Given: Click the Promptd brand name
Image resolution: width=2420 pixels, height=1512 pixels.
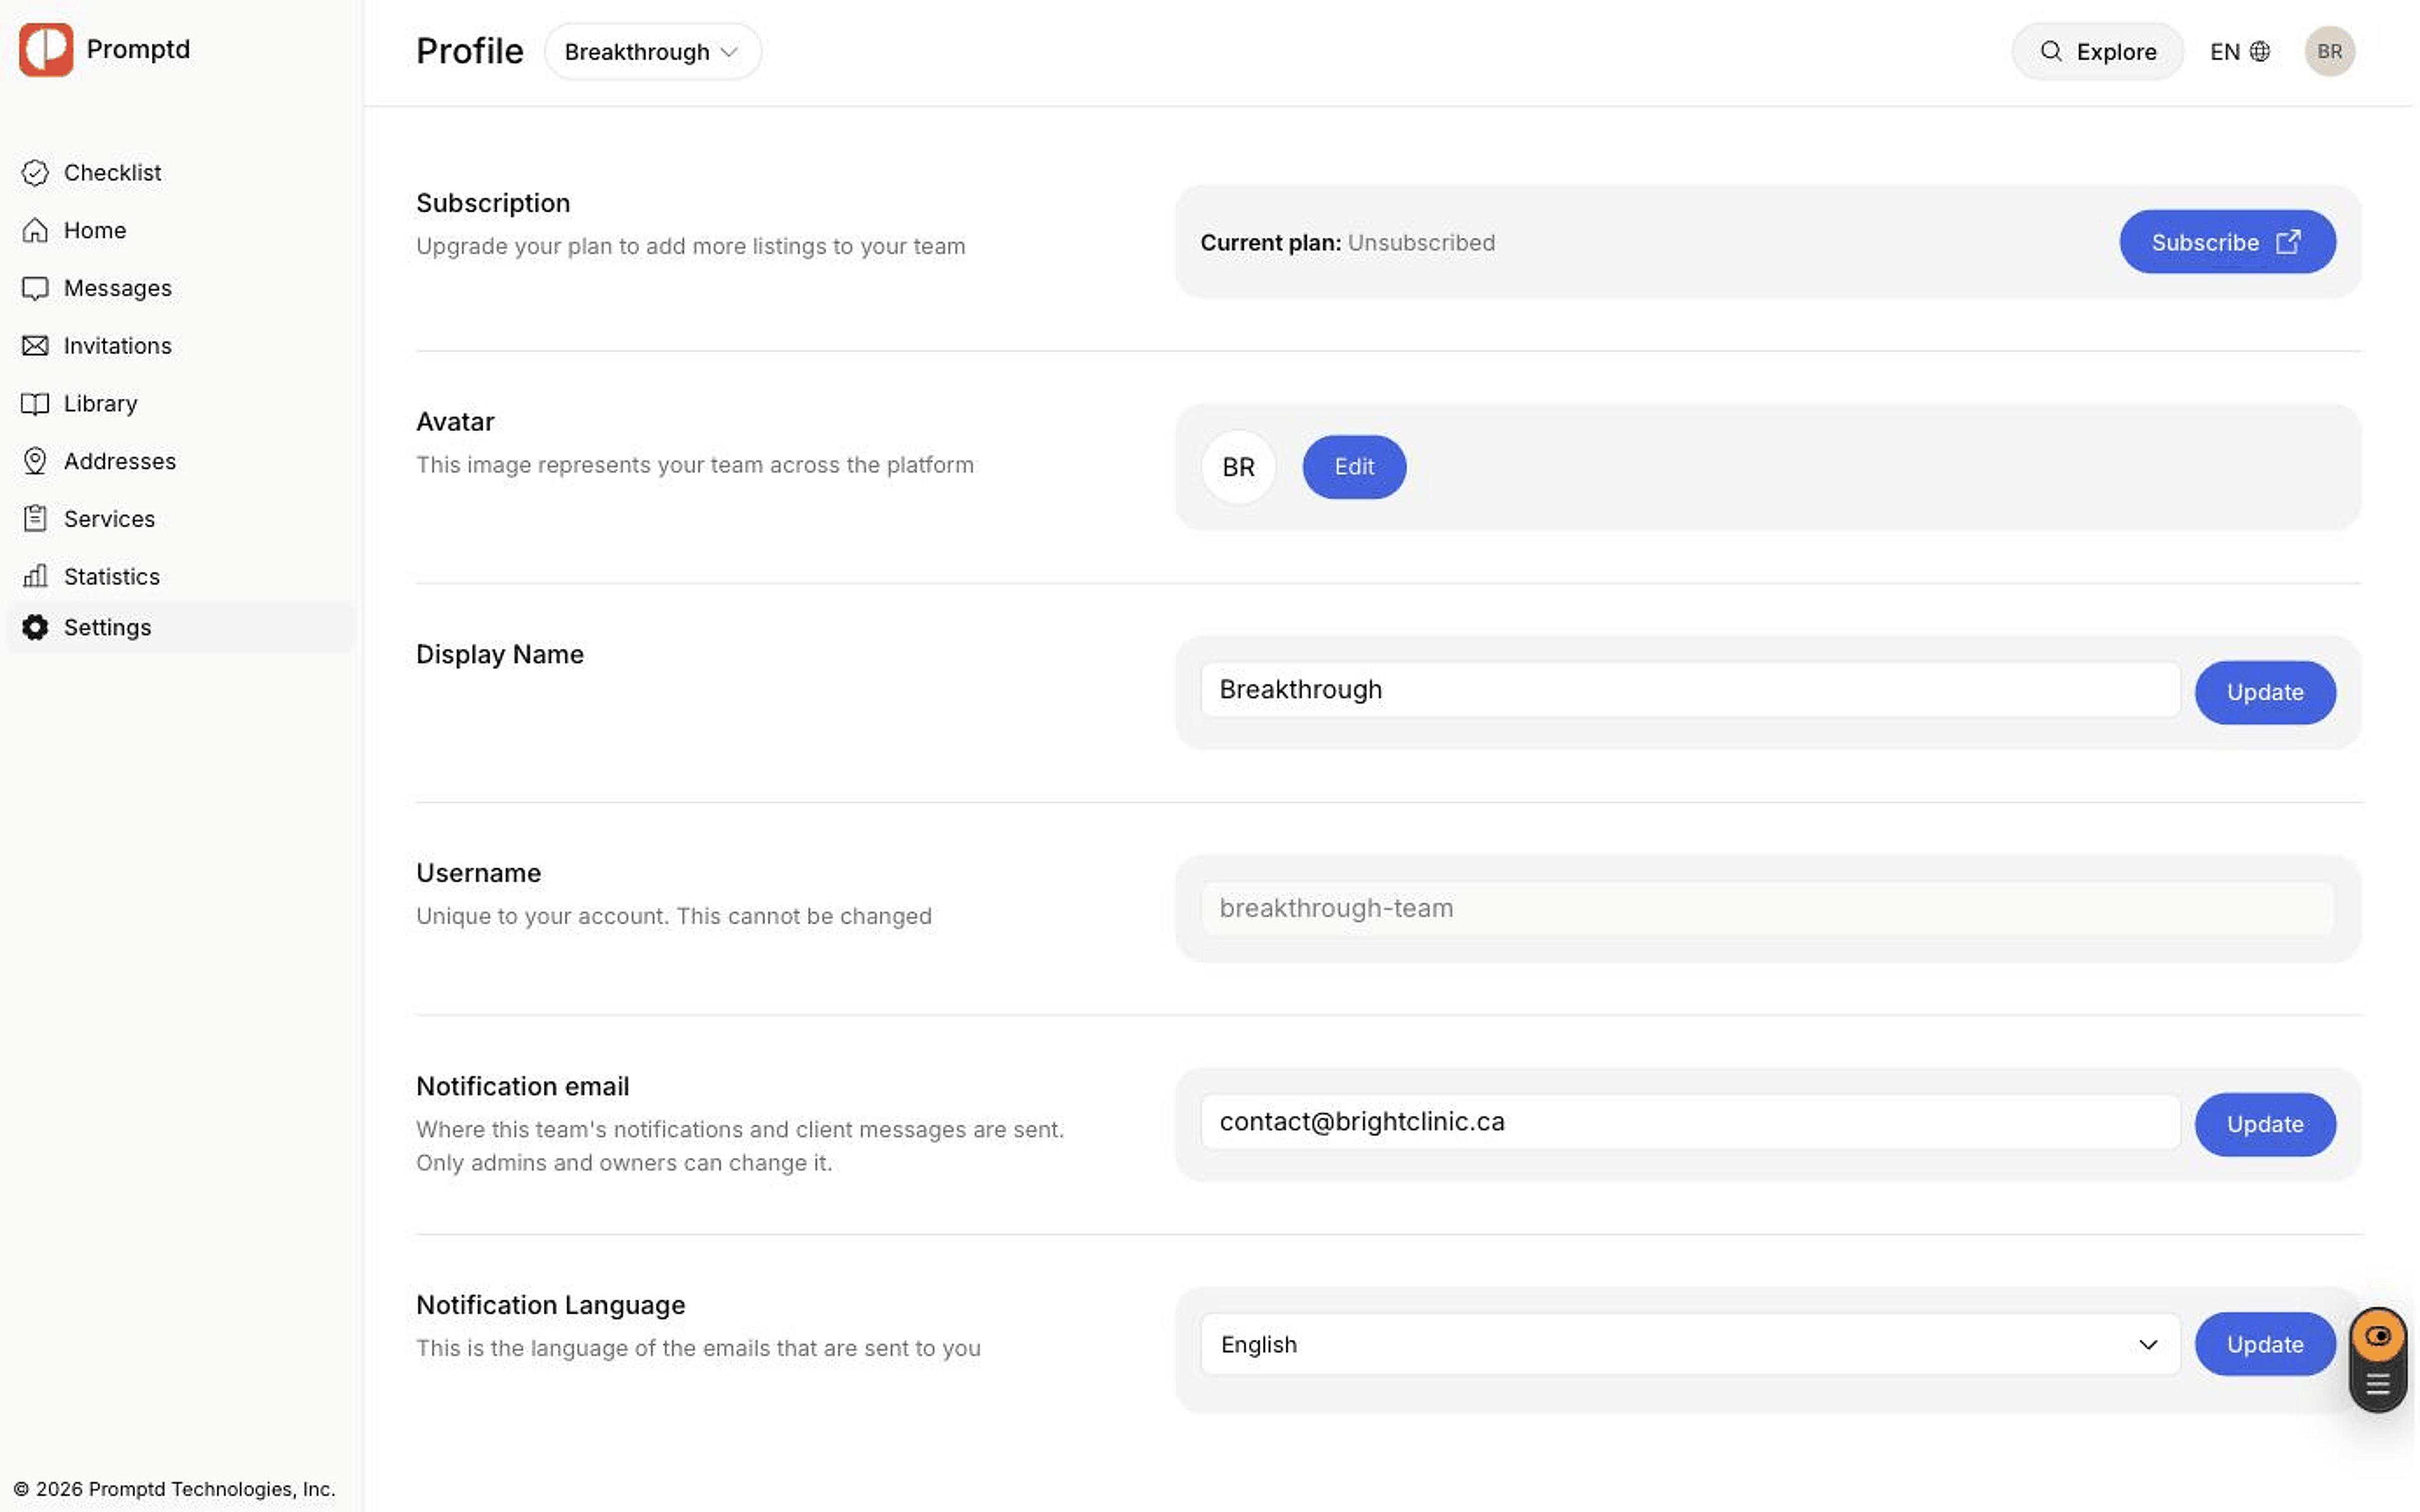Looking at the screenshot, I should [x=138, y=49].
